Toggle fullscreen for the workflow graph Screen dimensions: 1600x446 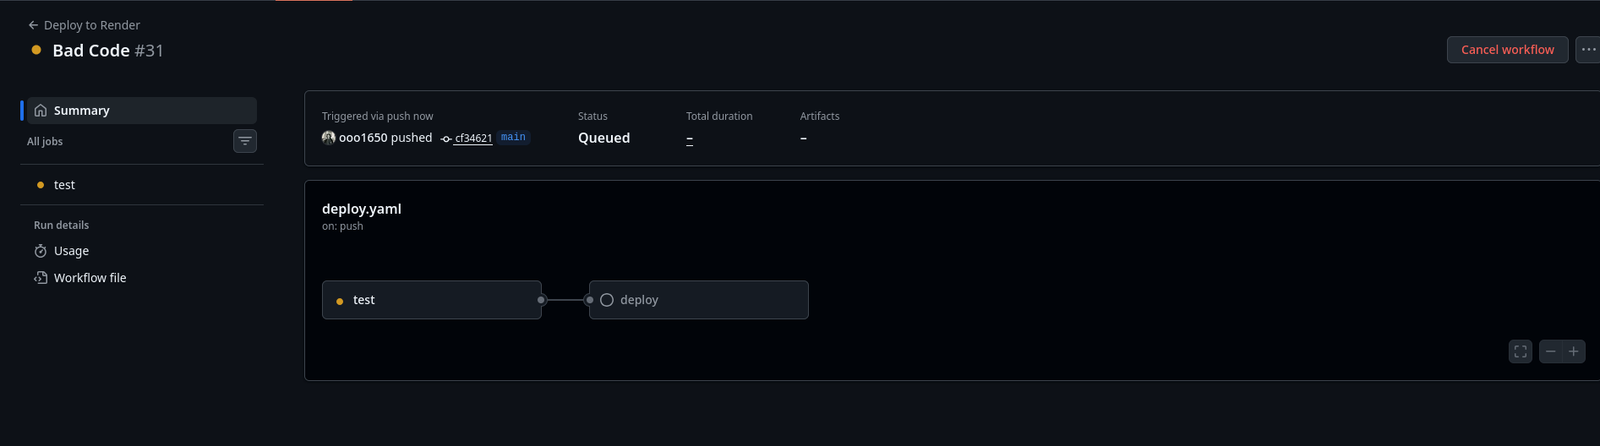click(x=1520, y=351)
